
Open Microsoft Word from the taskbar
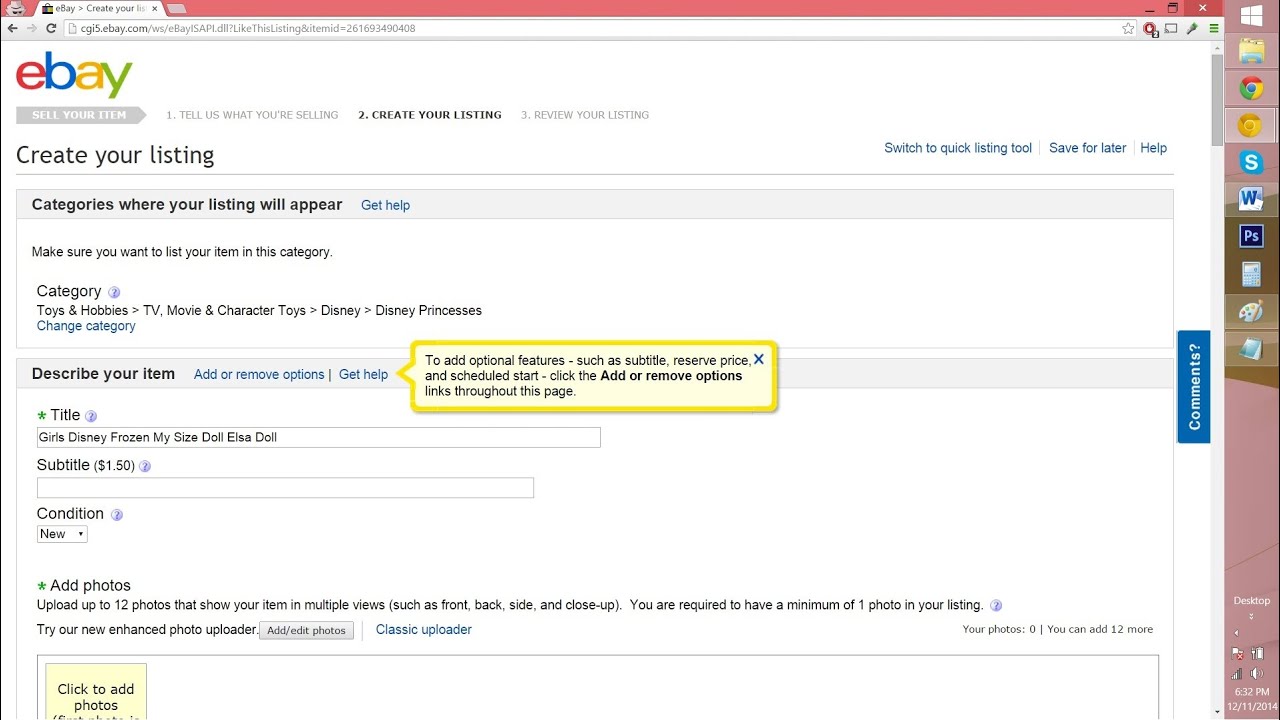coord(1251,199)
